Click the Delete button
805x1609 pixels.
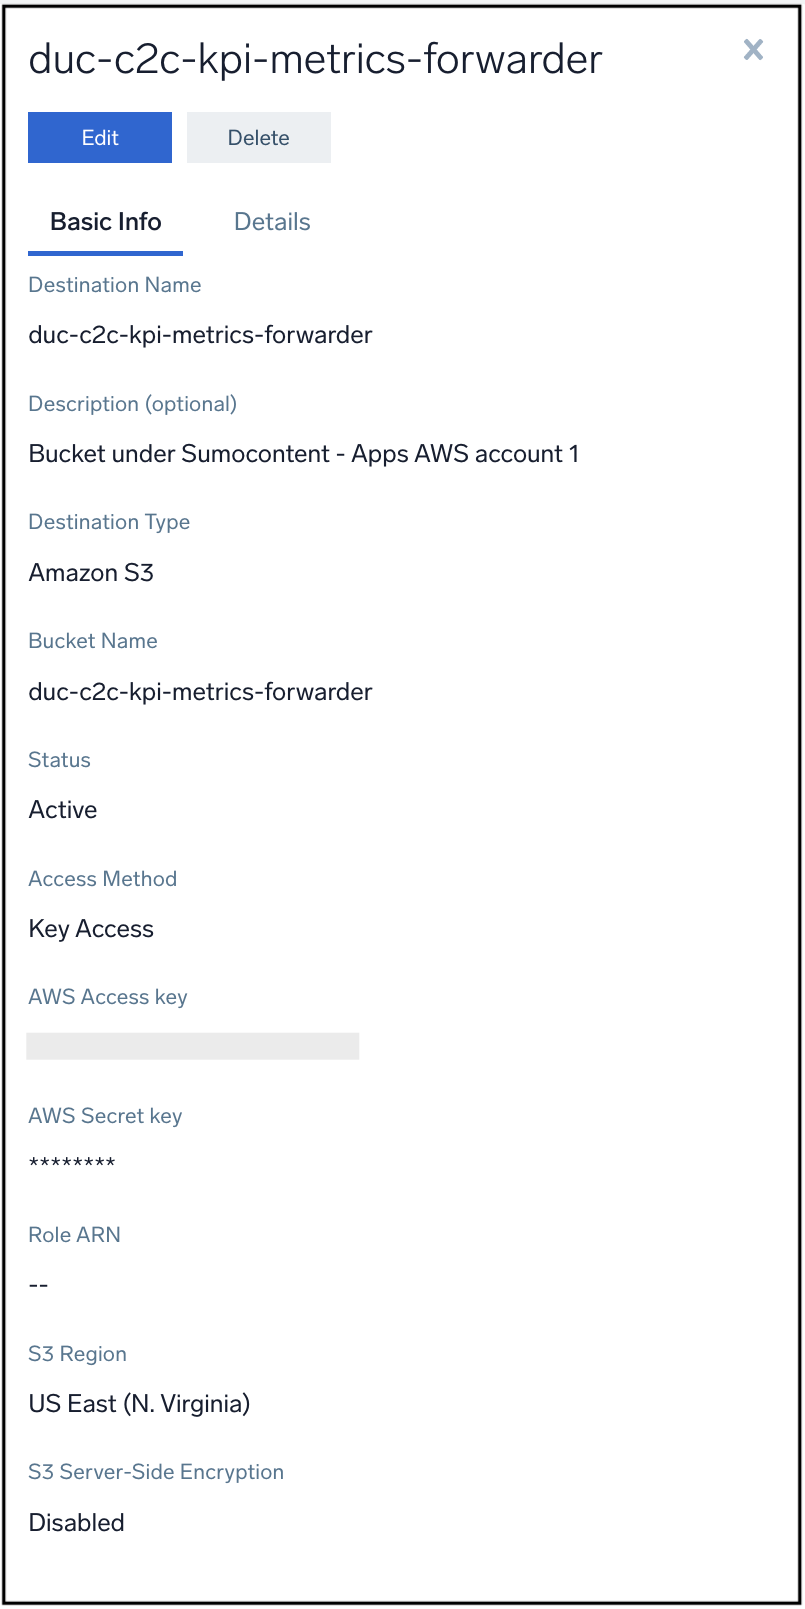click(x=258, y=137)
